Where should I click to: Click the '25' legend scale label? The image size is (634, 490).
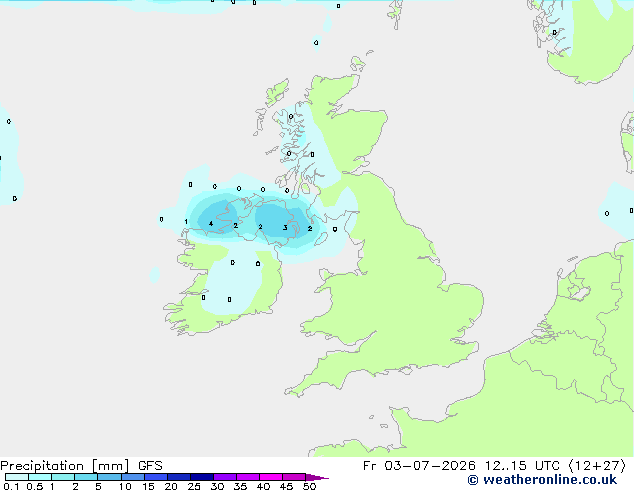[194, 486]
